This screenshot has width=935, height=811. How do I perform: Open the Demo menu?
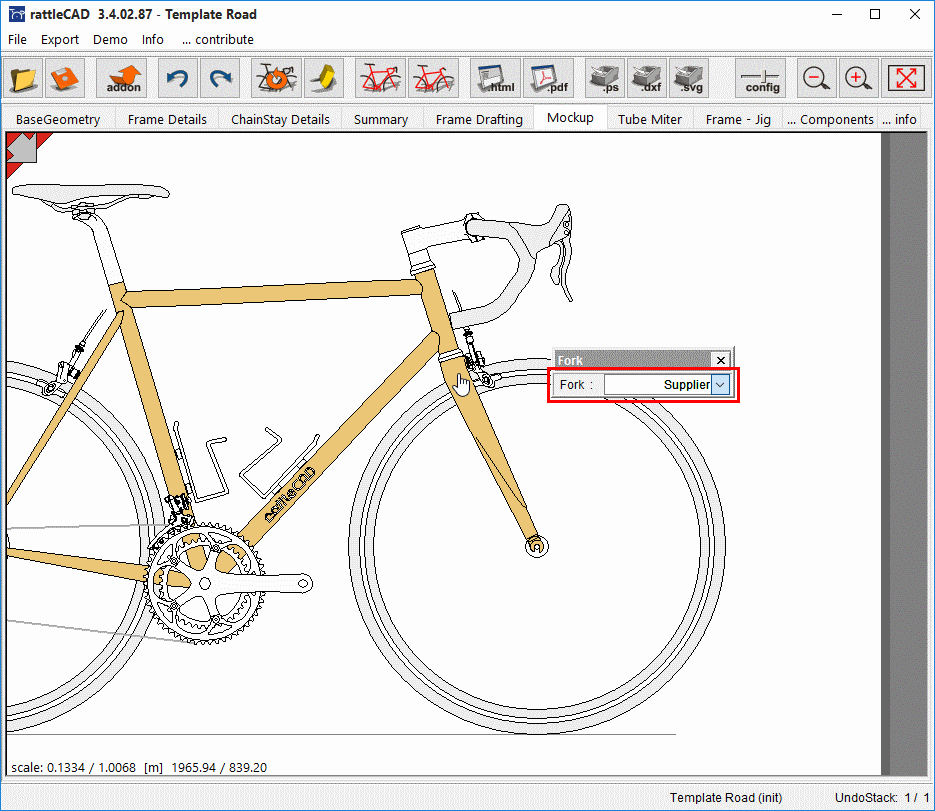pyautogui.click(x=110, y=39)
